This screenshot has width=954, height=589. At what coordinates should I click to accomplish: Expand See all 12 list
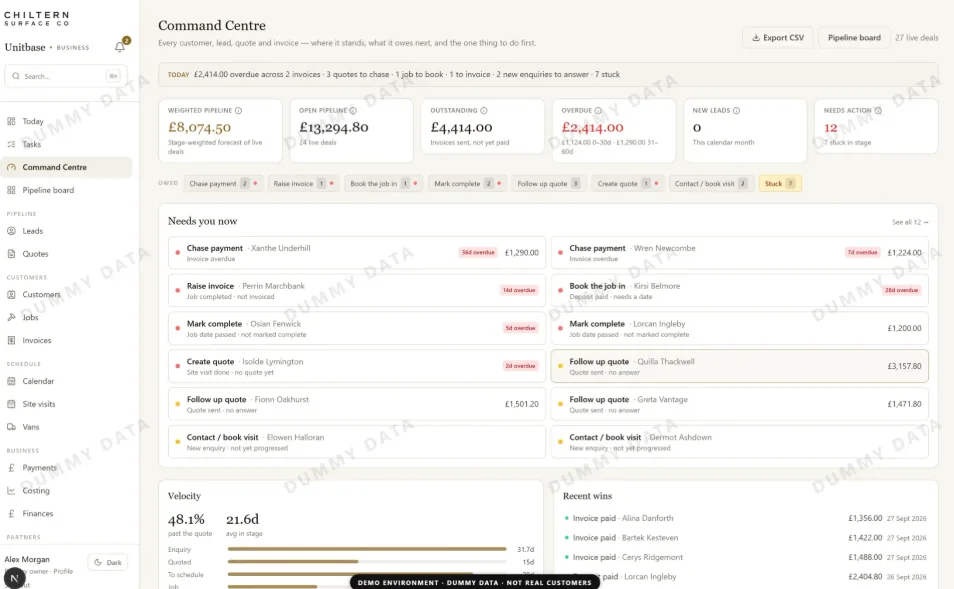(x=910, y=222)
